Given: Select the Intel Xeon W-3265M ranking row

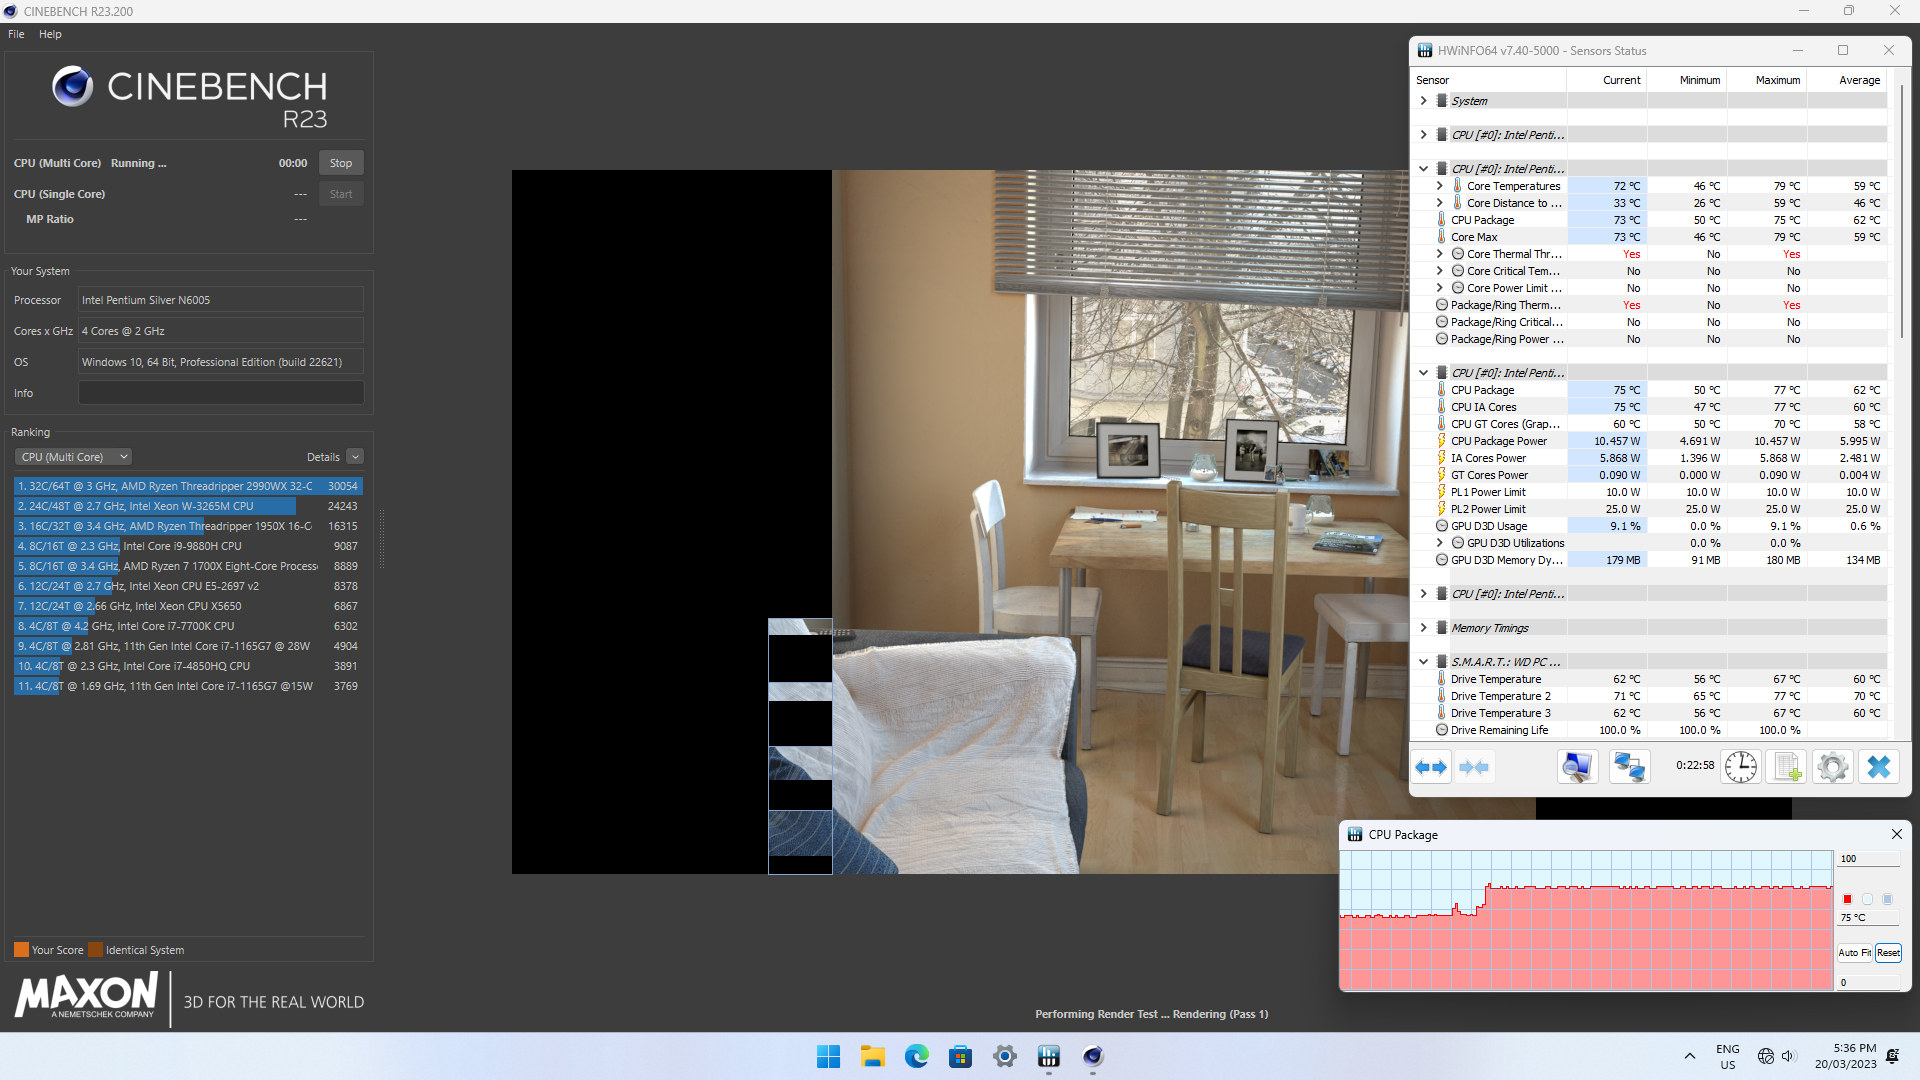Looking at the screenshot, I should pos(188,506).
